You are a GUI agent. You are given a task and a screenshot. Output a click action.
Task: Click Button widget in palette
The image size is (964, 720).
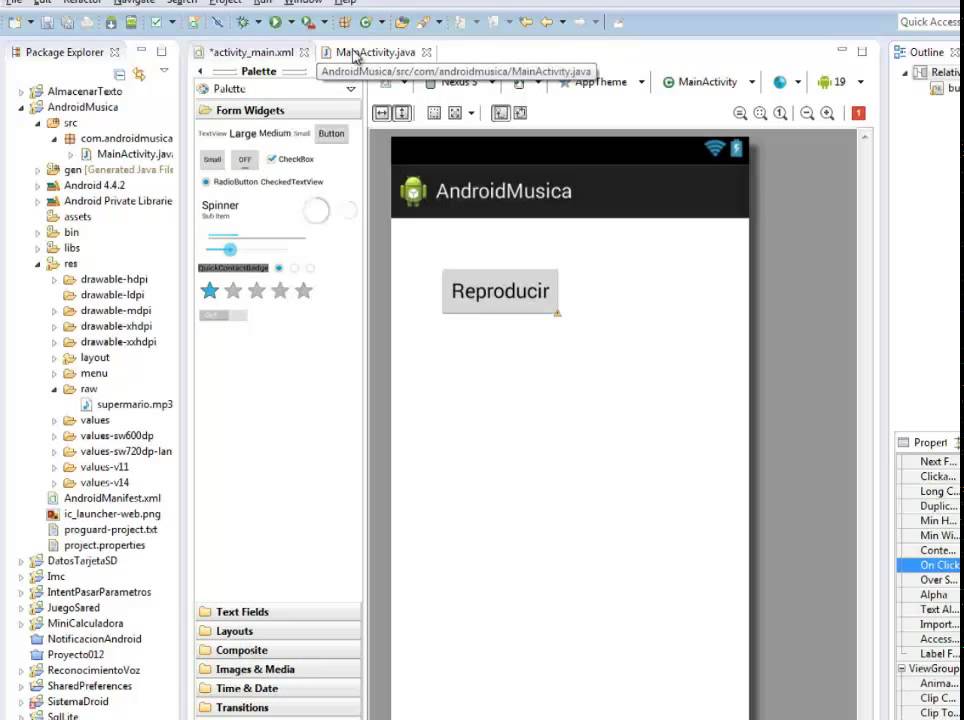coord(331,133)
